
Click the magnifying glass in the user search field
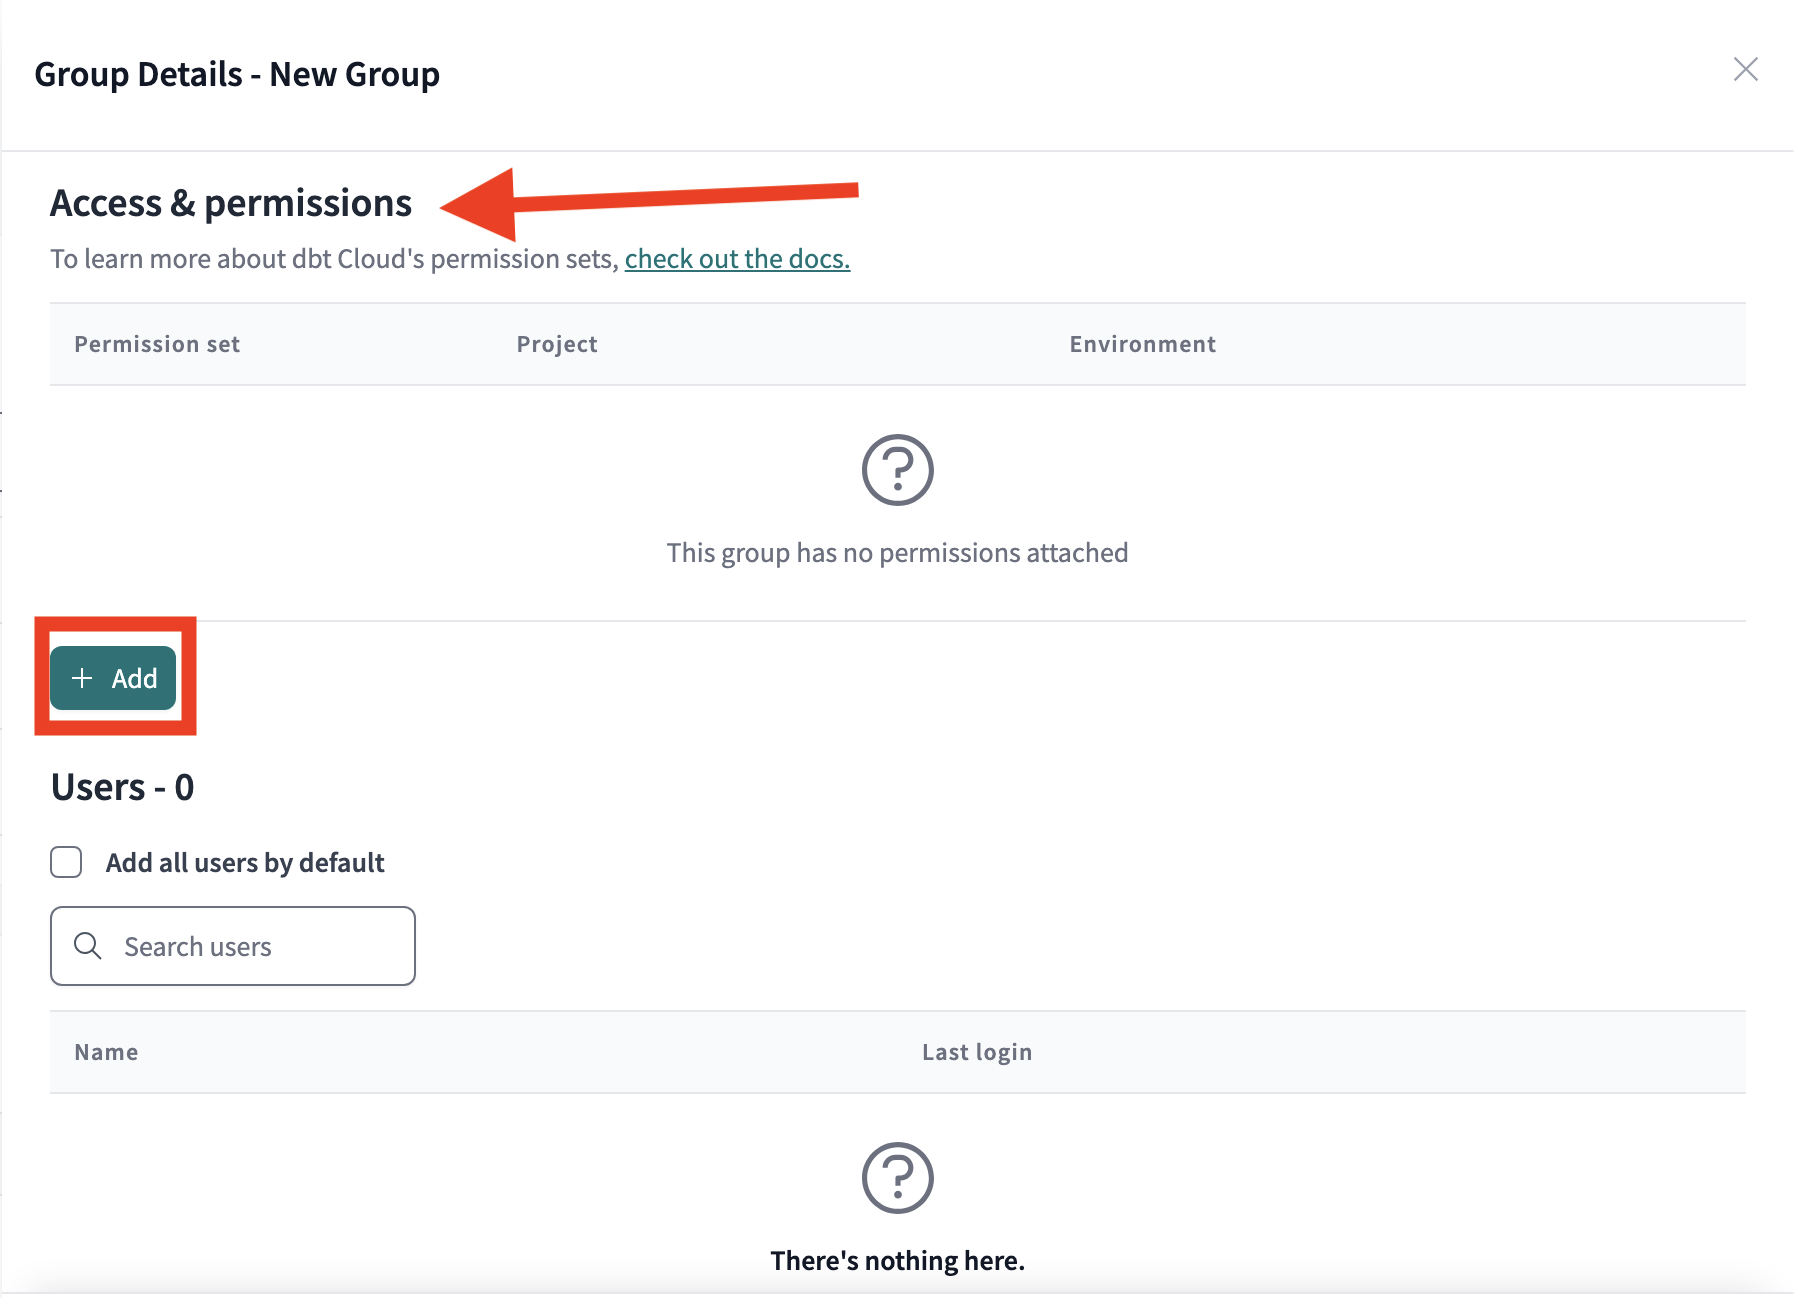pyautogui.click(x=88, y=946)
